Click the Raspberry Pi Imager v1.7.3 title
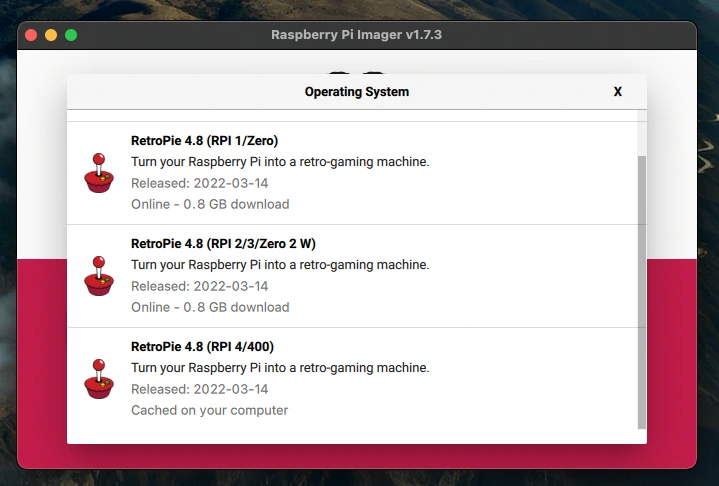719x486 pixels. click(x=356, y=35)
